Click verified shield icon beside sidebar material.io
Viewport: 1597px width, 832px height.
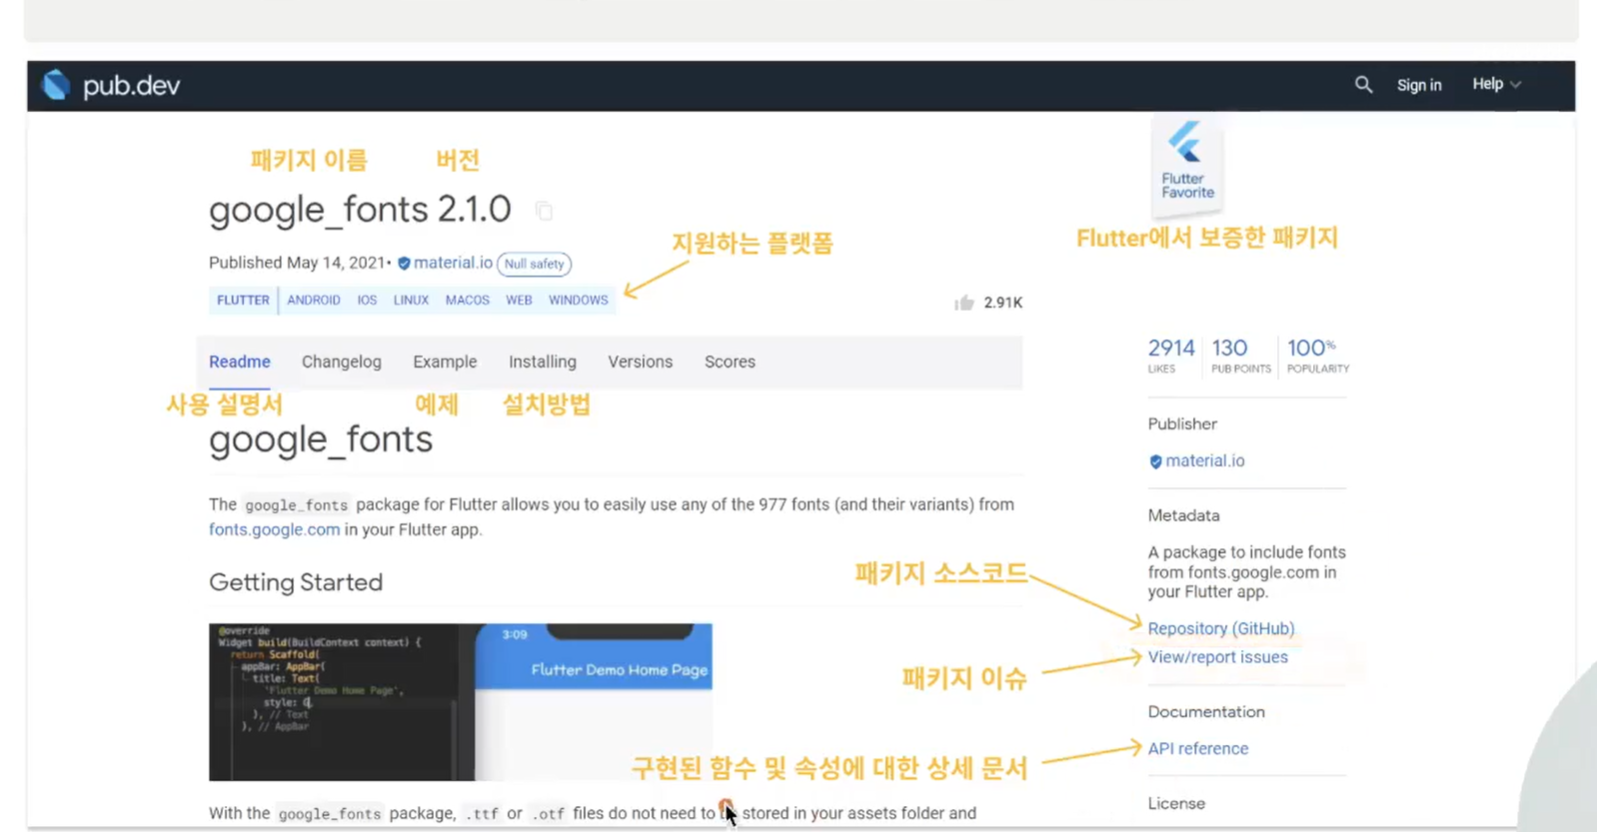[x=1155, y=461]
